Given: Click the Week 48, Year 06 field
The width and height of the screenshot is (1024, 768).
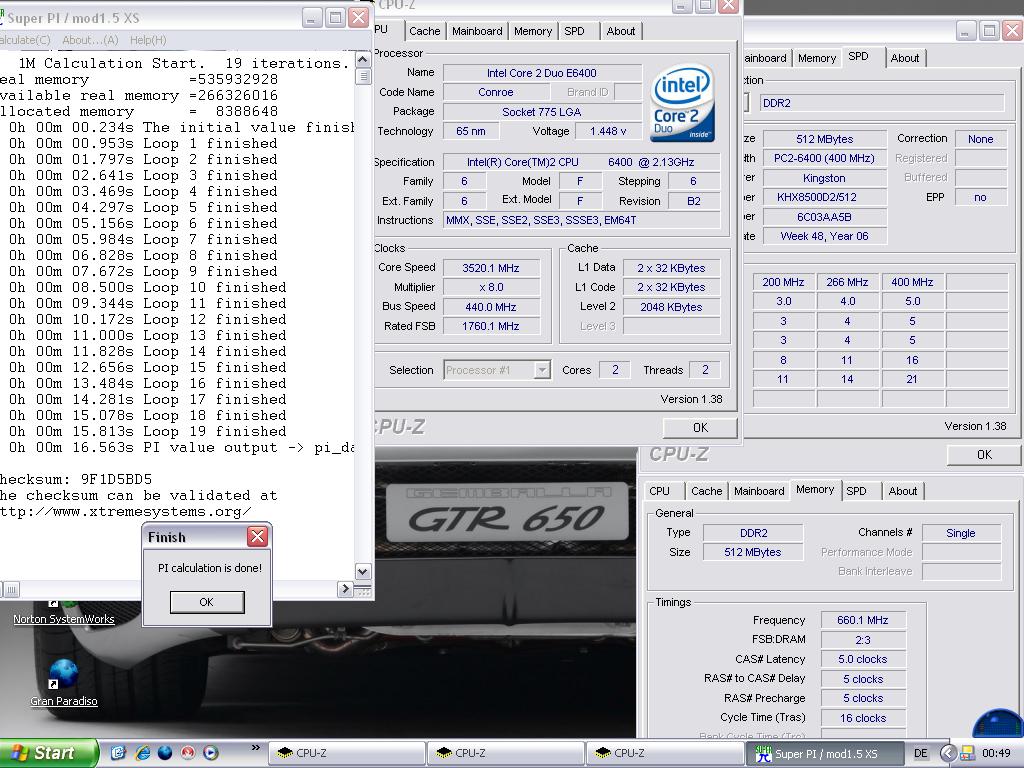Looking at the screenshot, I should point(824,236).
